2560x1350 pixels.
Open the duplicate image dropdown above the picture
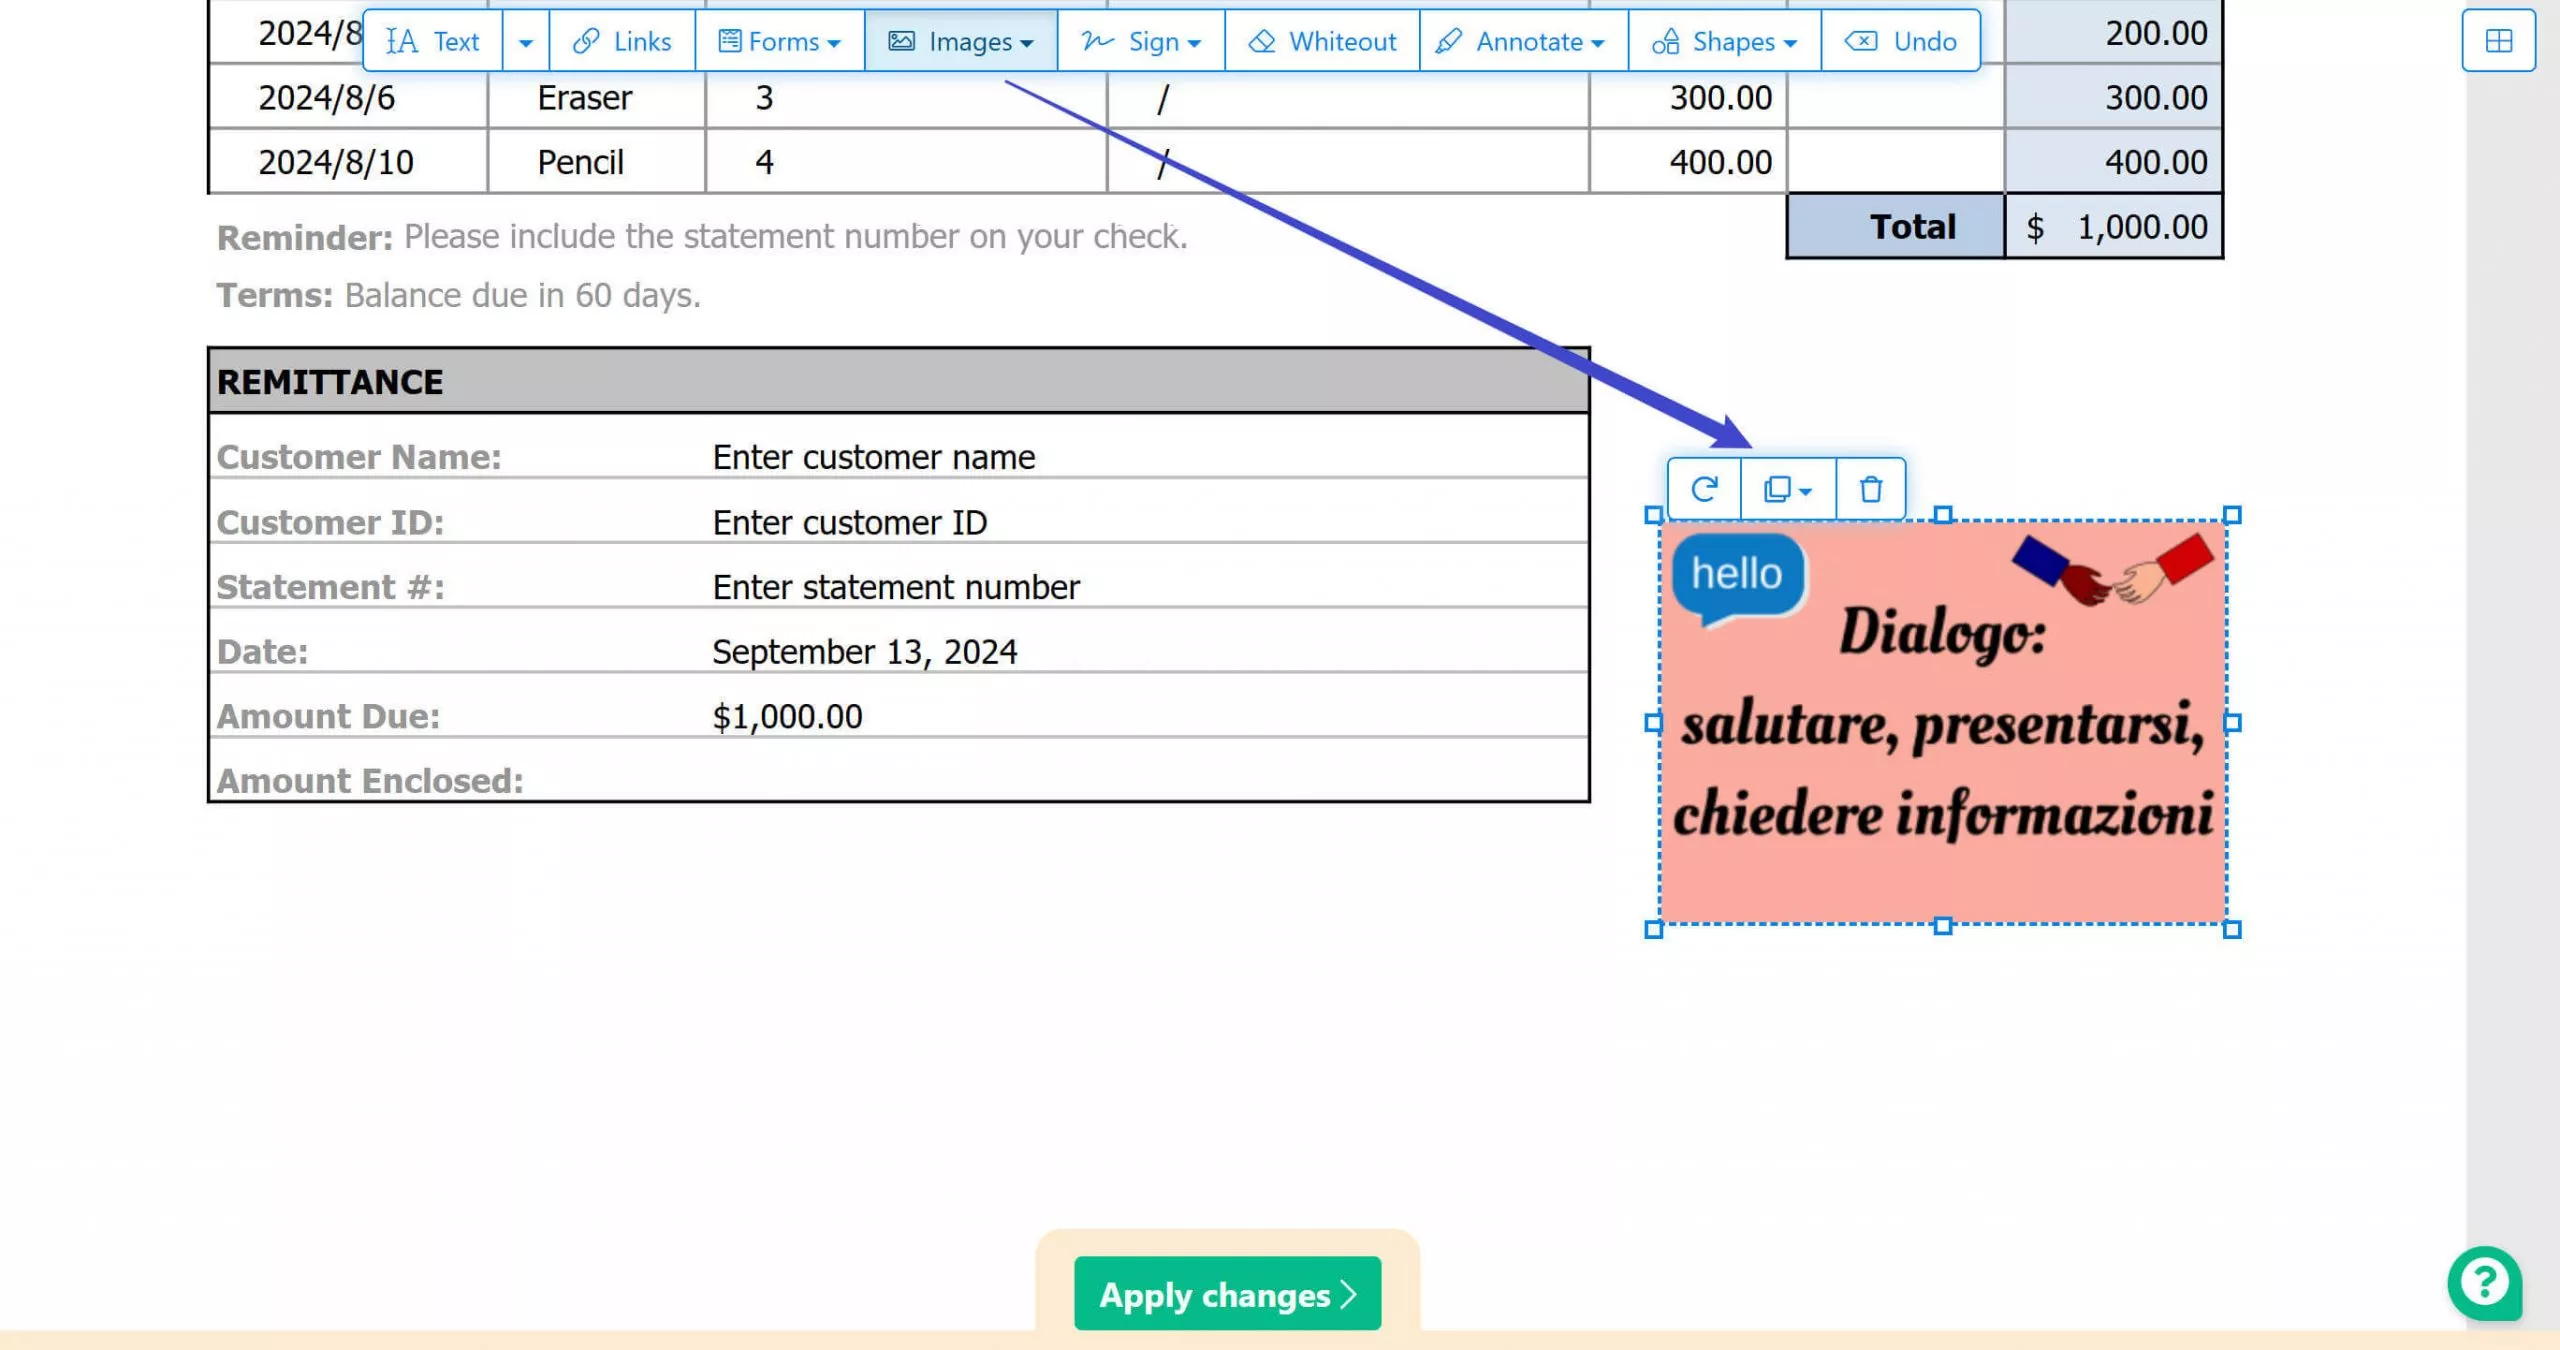(x=1788, y=489)
